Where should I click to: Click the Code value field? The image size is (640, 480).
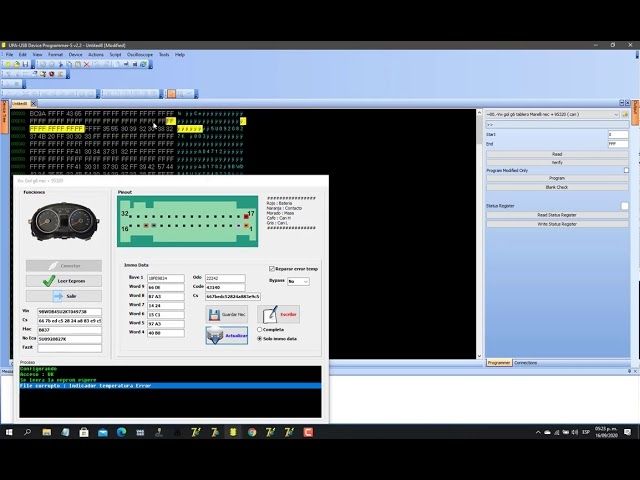click(225, 287)
